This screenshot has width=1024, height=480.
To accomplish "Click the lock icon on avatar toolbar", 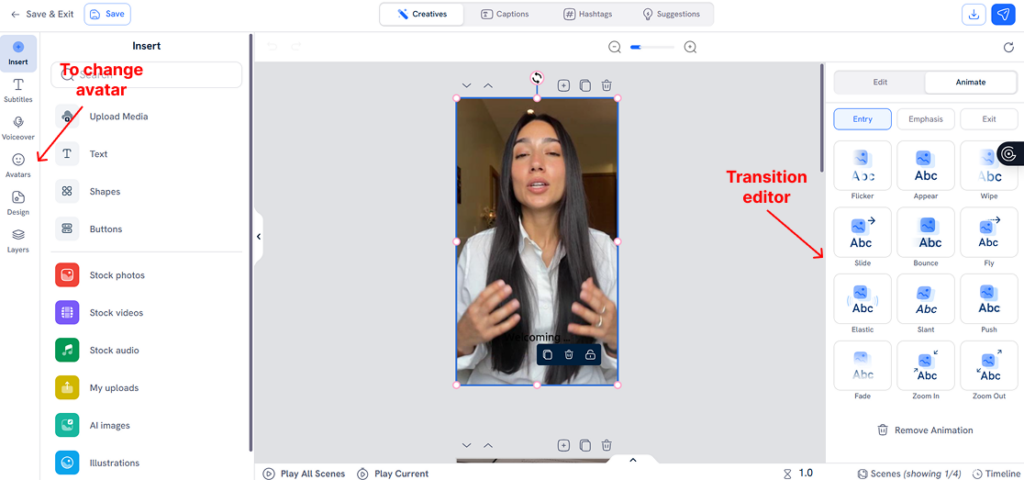I will point(590,354).
